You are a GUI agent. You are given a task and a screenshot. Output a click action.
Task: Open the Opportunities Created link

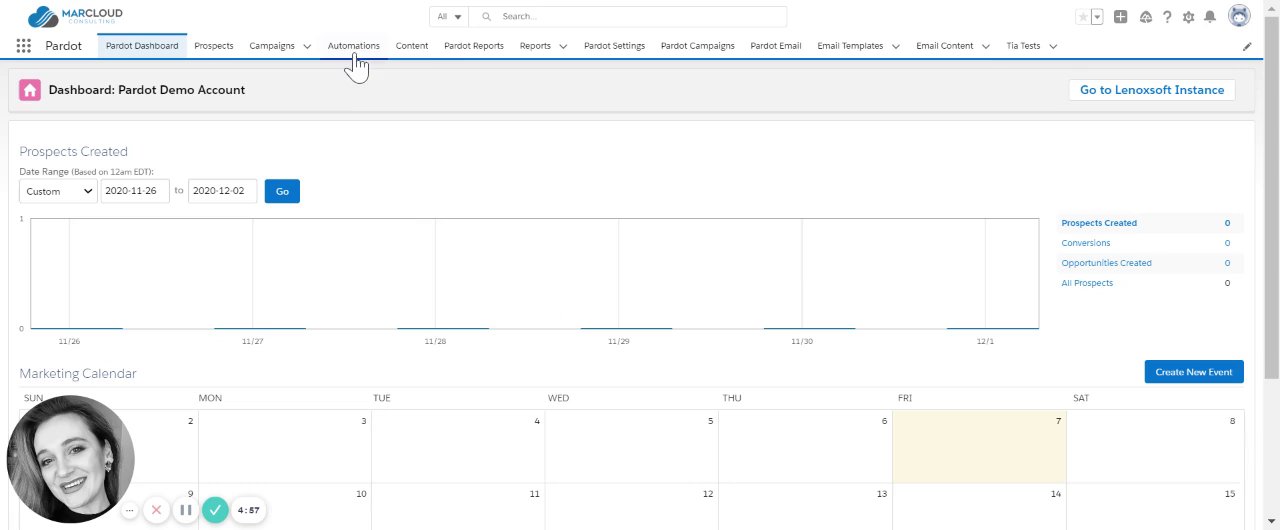[x=1106, y=263]
